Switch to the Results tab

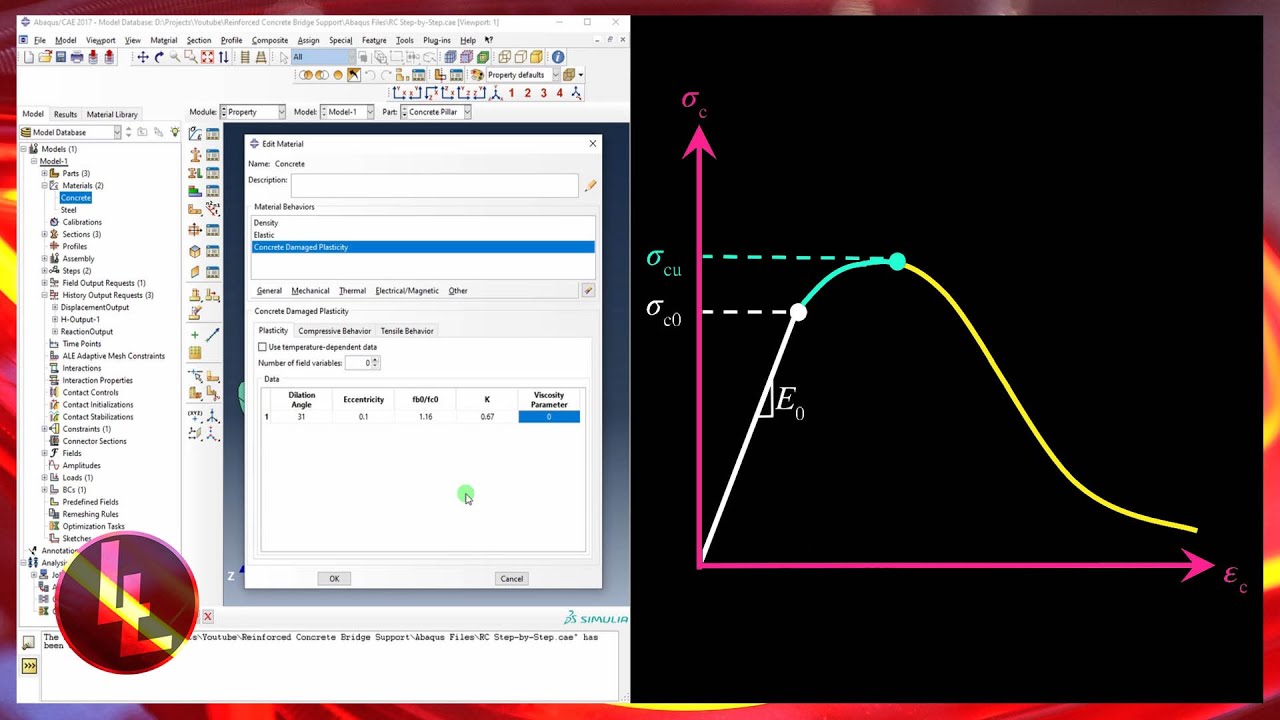click(x=65, y=114)
